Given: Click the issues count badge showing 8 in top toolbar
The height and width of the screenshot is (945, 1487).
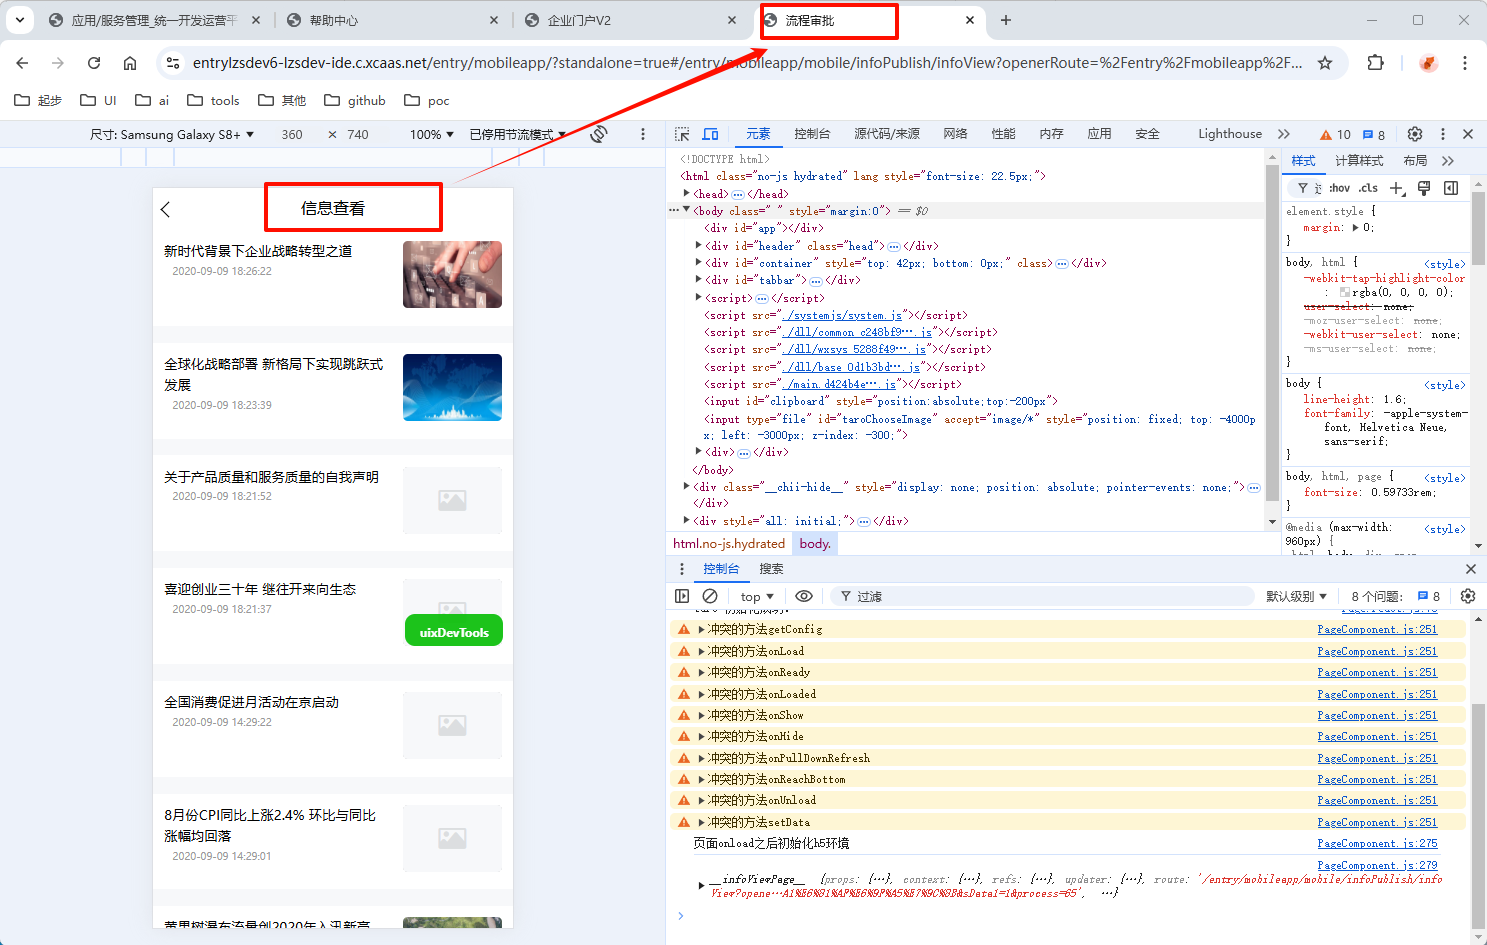Looking at the screenshot, I should (1374, 134).
